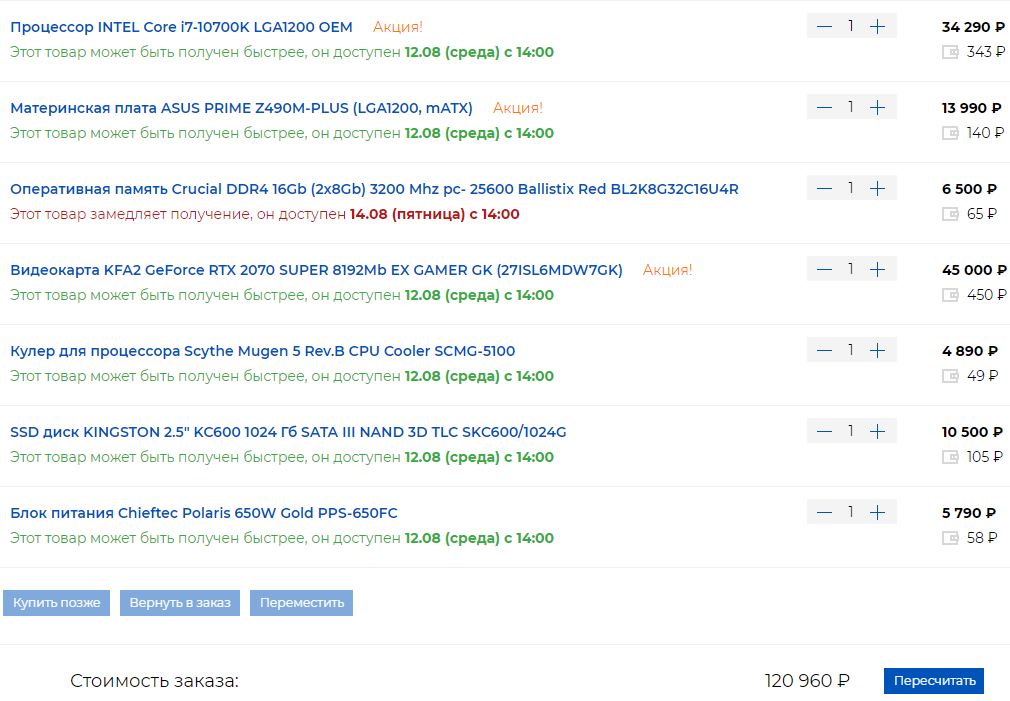Click green availability notice under Scythe cooler

click(281, 376)
